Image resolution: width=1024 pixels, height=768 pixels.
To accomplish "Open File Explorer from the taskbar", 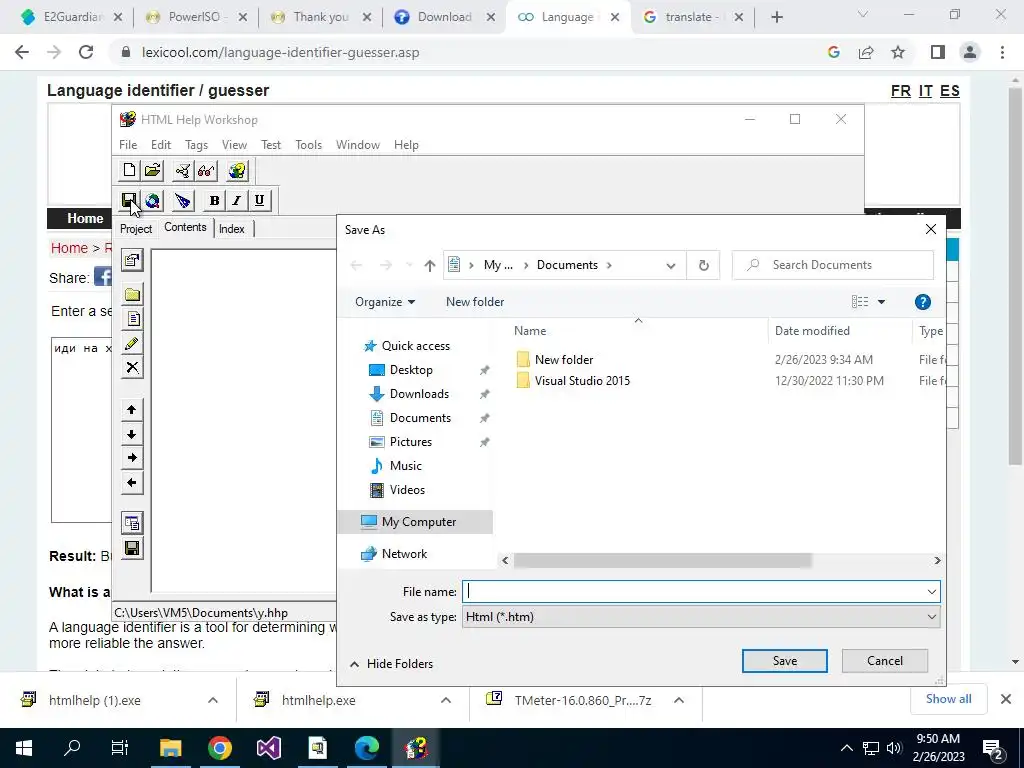I will pyautogui.click(x=170, y=748).
